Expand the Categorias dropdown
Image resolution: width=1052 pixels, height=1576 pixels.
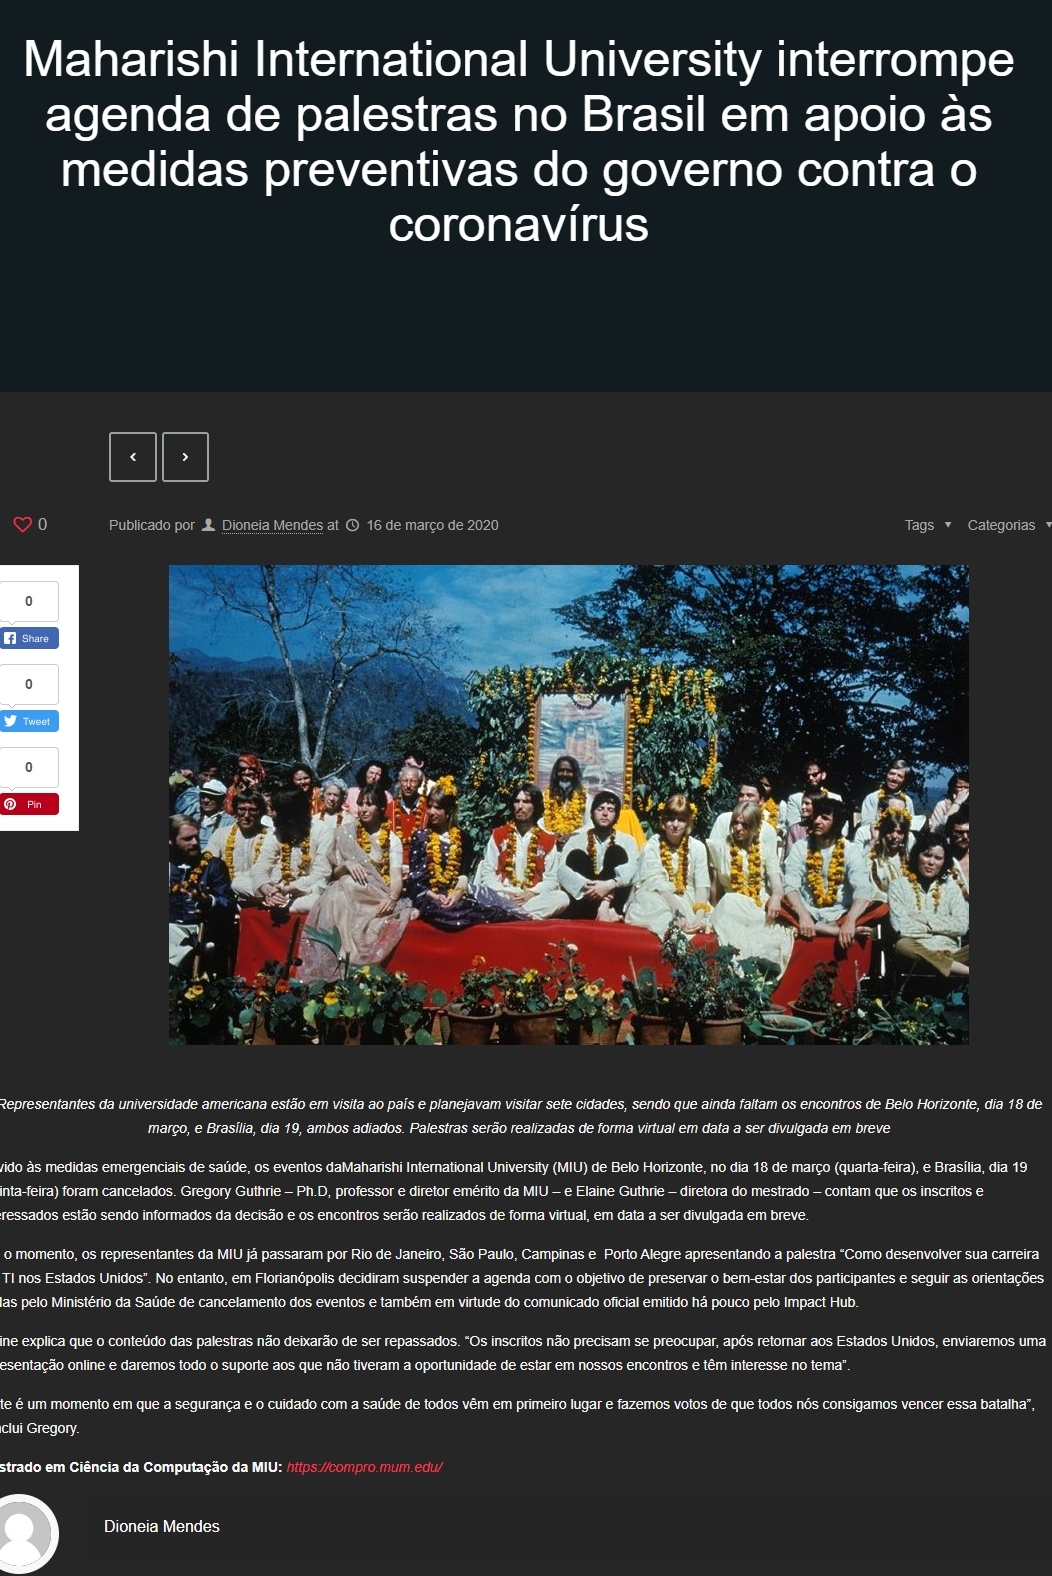pyautogui.click(x=1008, y=525)
